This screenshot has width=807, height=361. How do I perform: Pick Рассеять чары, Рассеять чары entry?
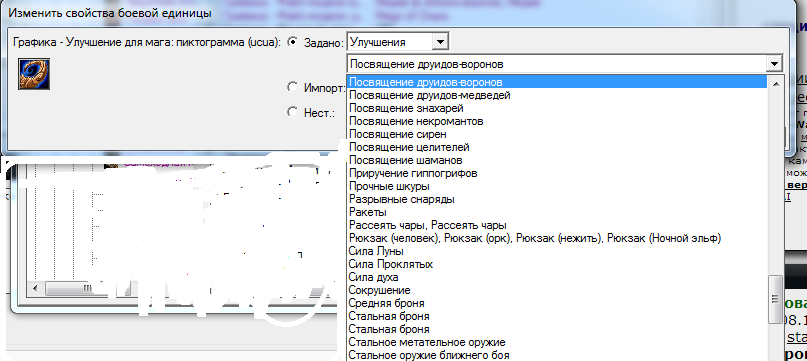point(557,226)
